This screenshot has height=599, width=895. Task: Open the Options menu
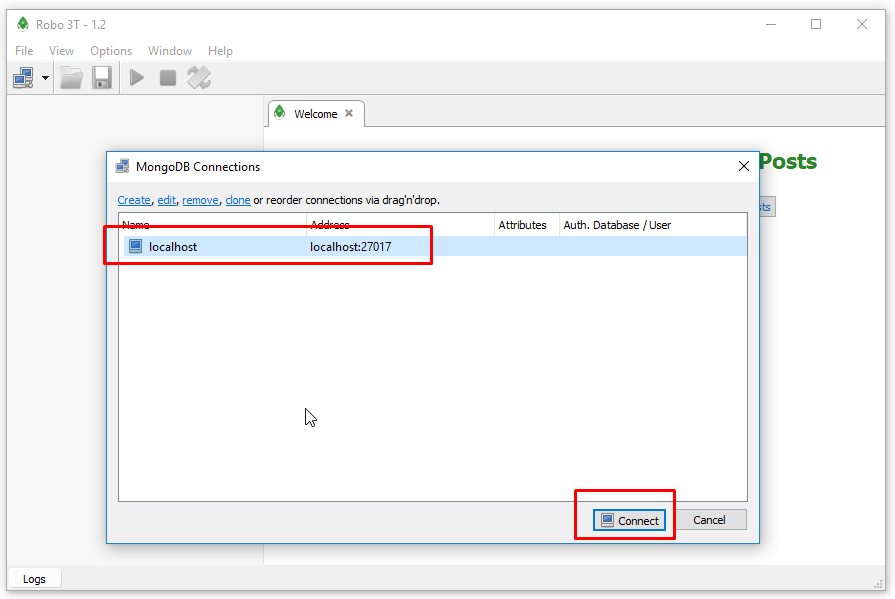(111, 51)
